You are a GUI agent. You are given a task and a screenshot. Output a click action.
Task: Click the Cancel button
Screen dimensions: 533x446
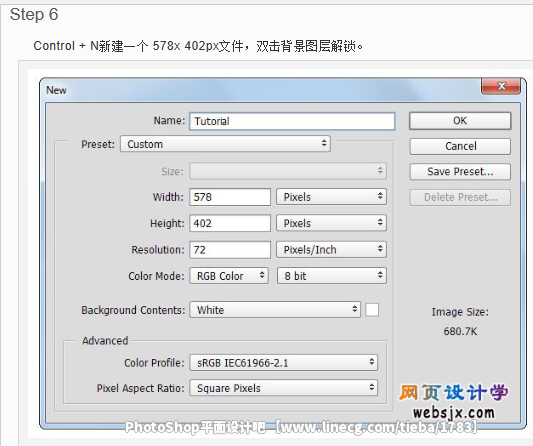[x=460, y=146]
